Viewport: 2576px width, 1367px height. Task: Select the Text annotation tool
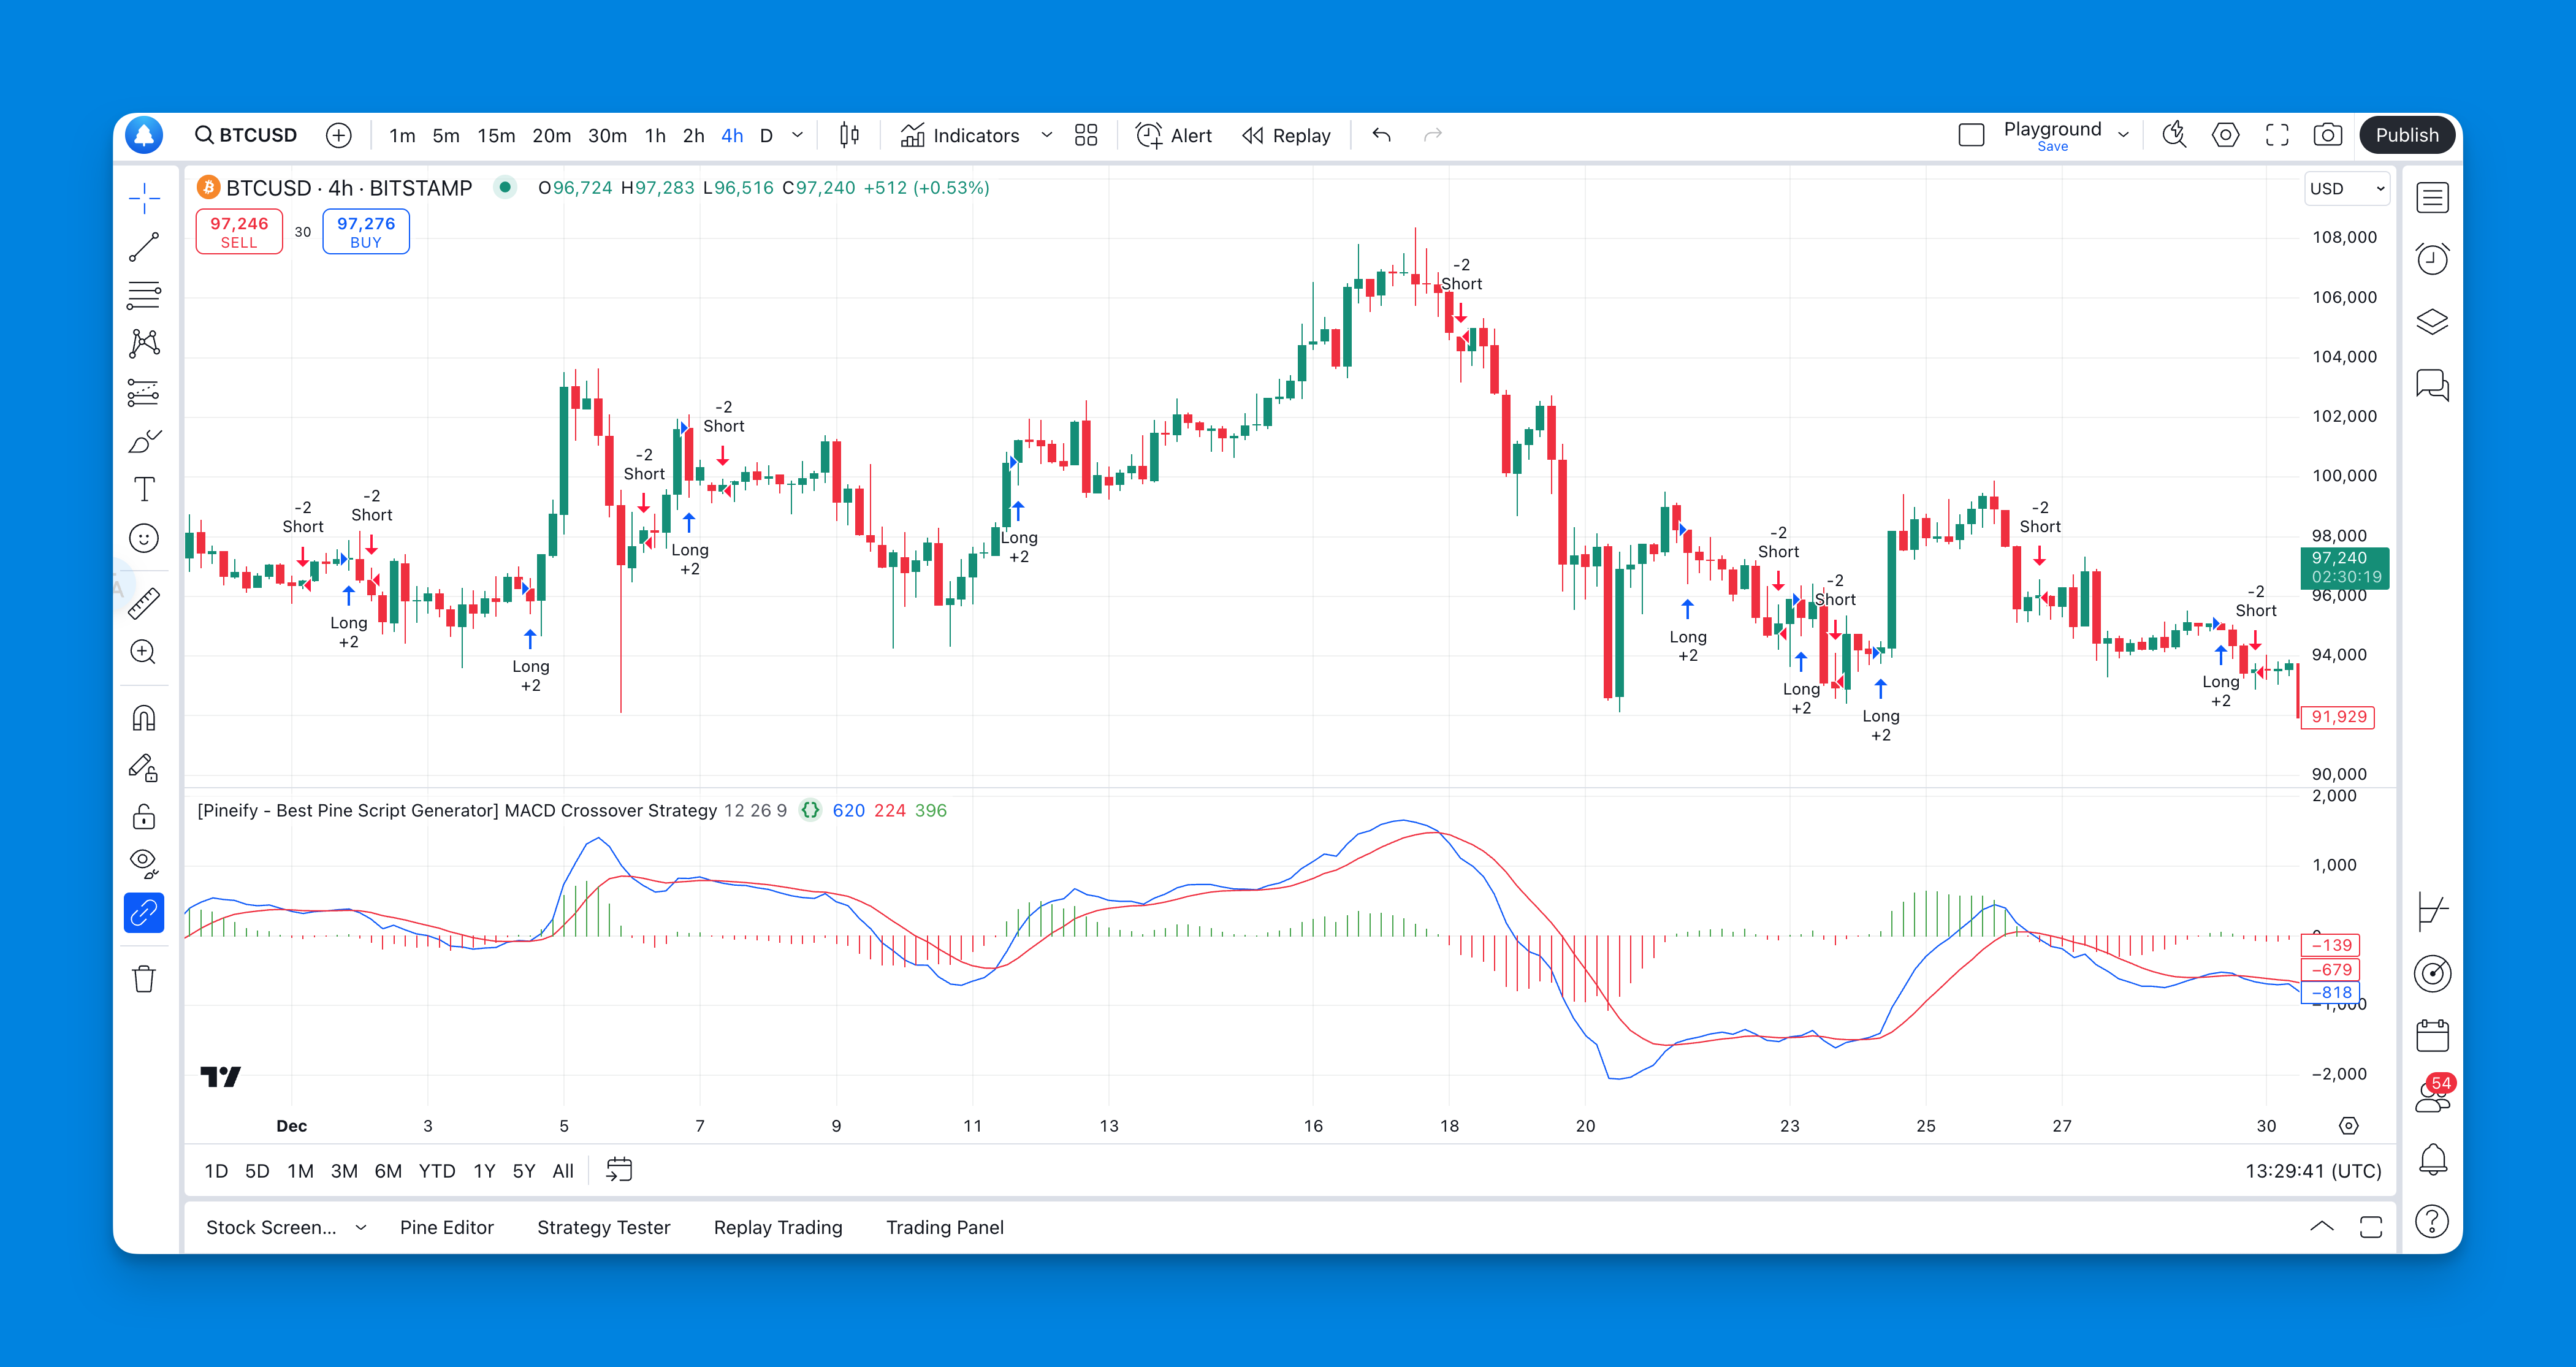pyautogui.click(x=144, y=489)
